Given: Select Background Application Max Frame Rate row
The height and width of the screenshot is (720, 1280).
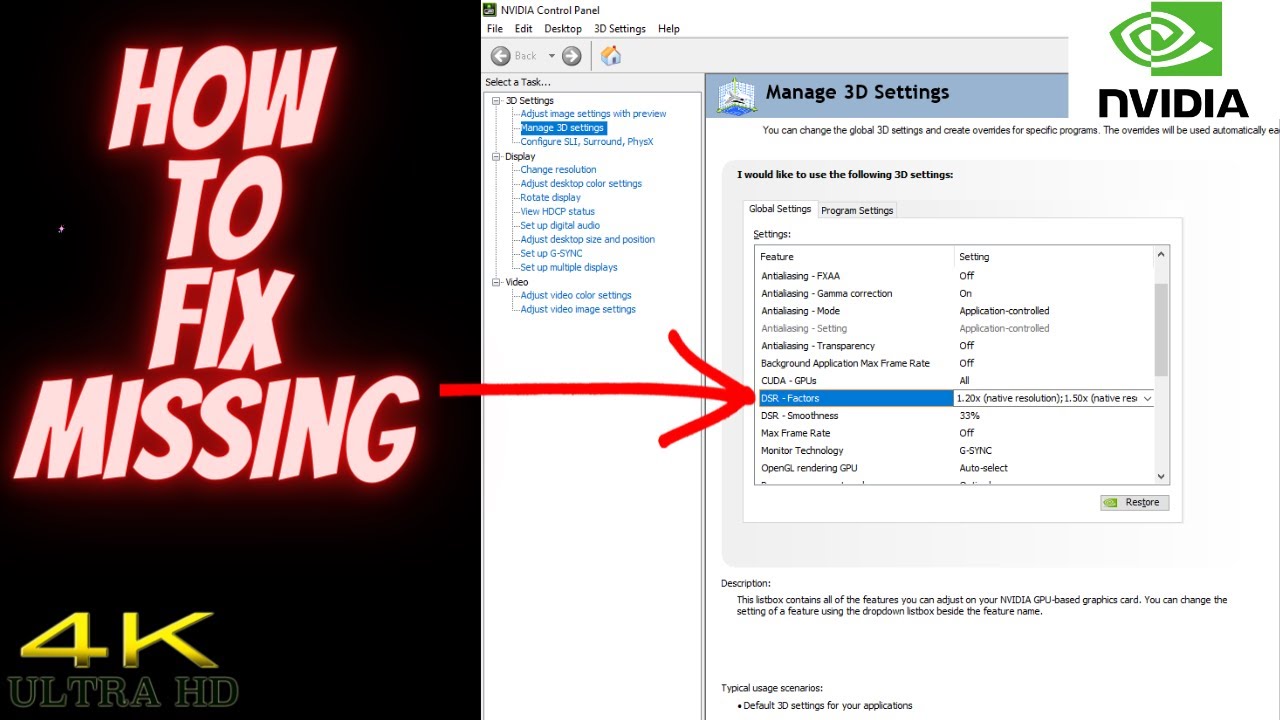Looking at the screenshot, I should 954,363.
